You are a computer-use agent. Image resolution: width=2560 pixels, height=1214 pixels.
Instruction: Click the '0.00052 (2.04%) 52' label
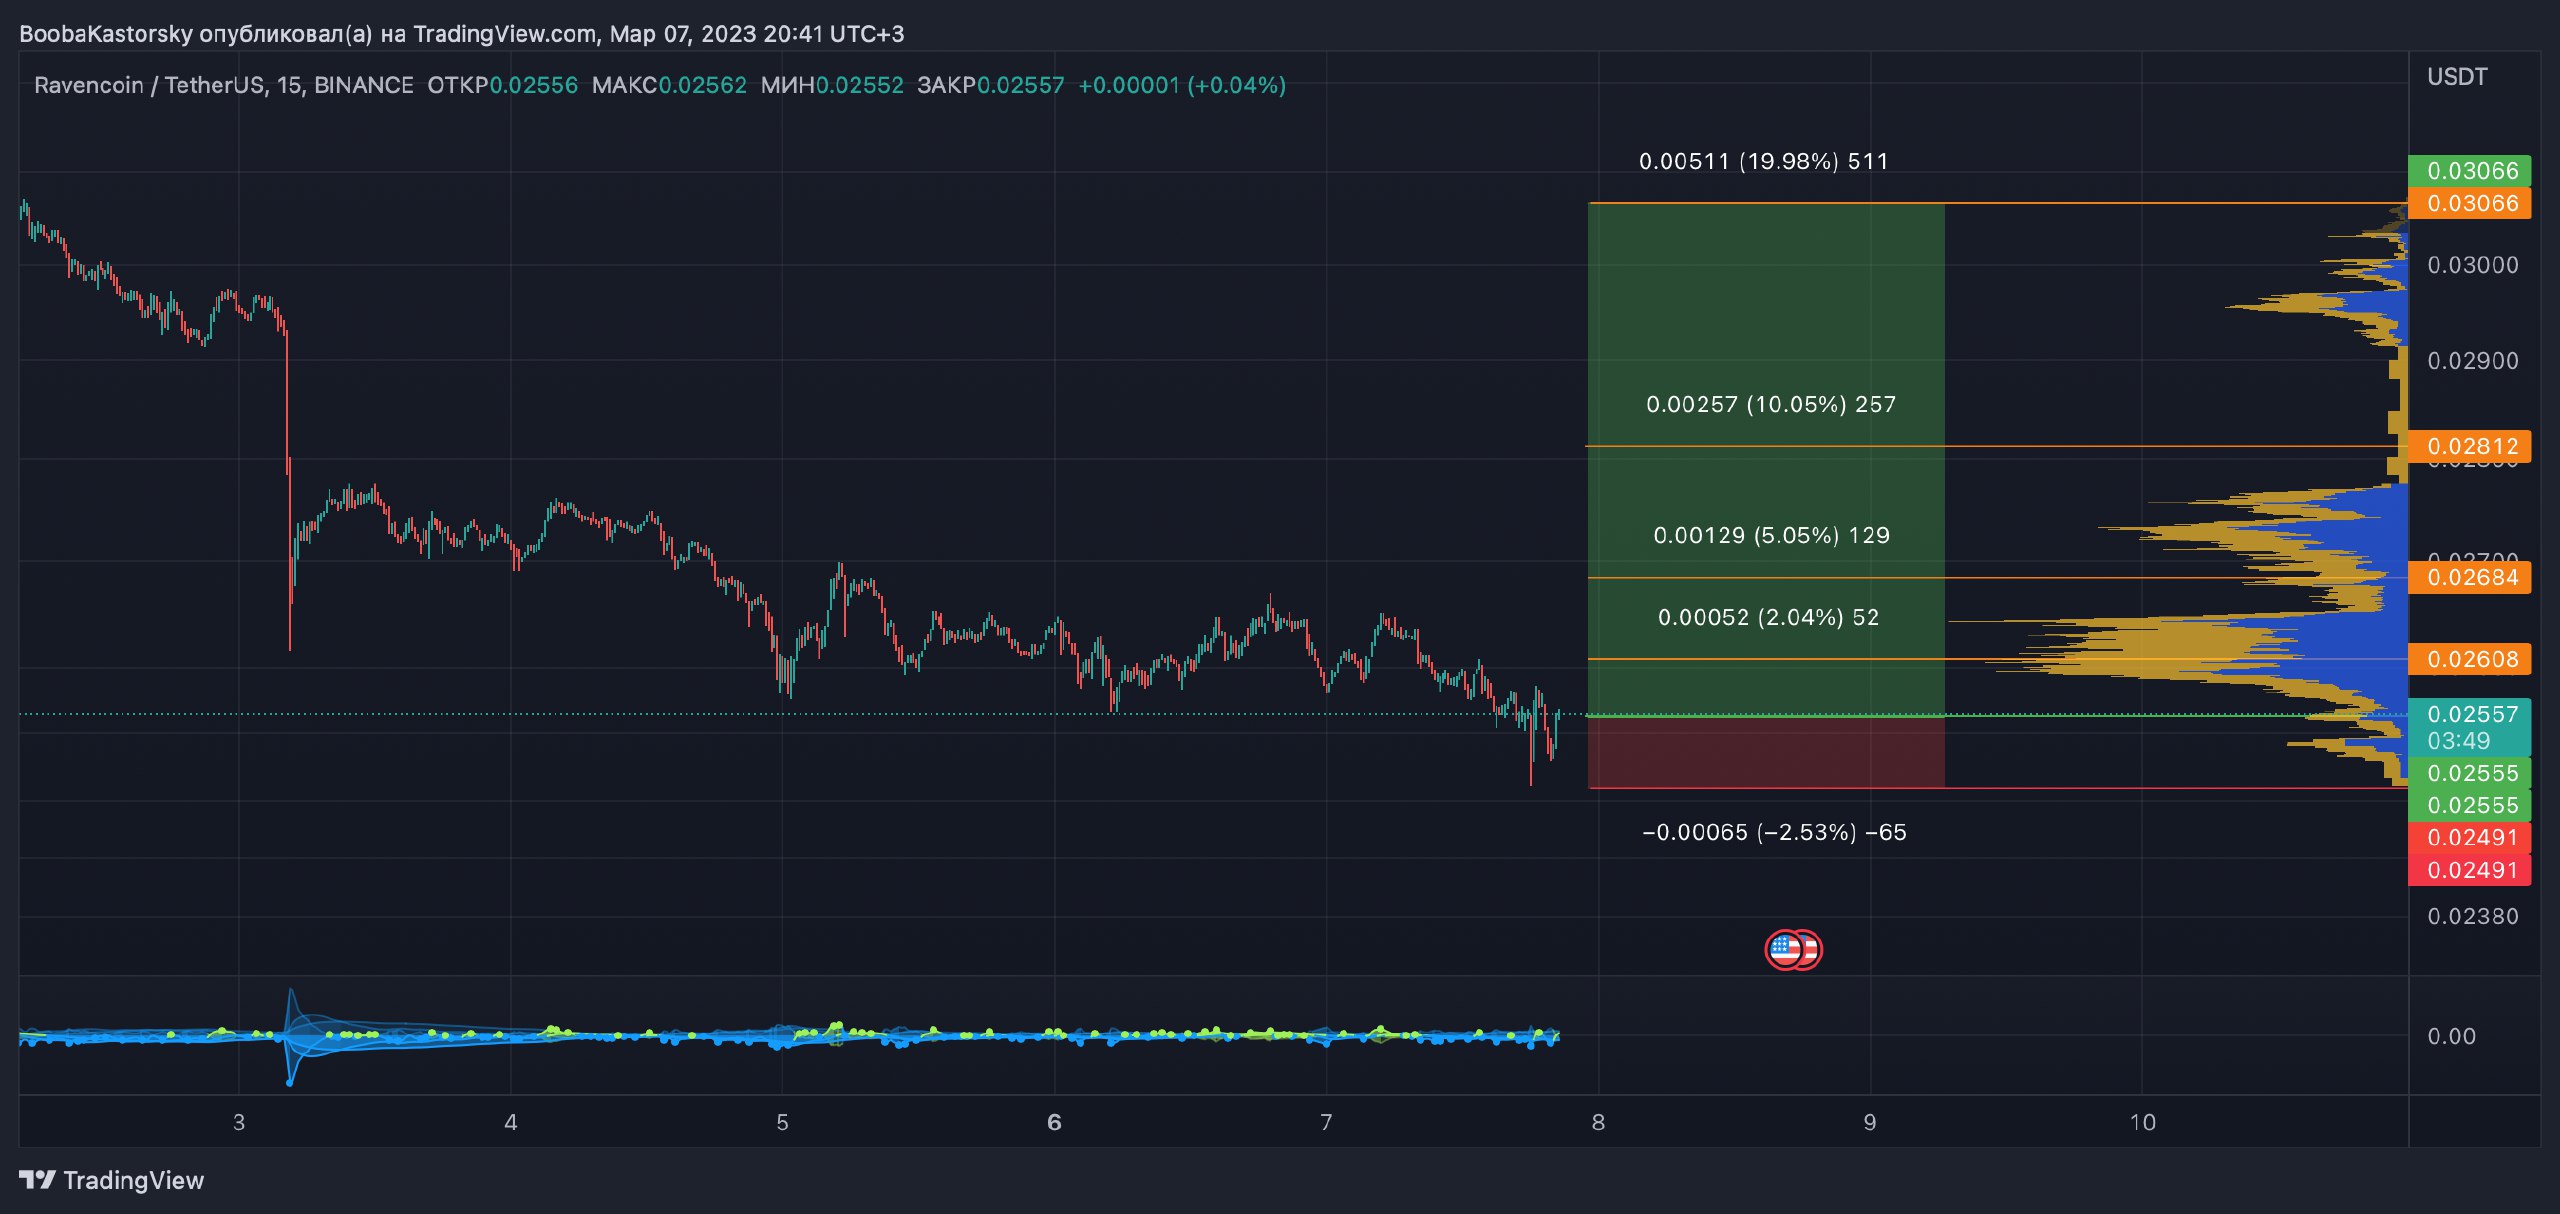pos(1769,617)
